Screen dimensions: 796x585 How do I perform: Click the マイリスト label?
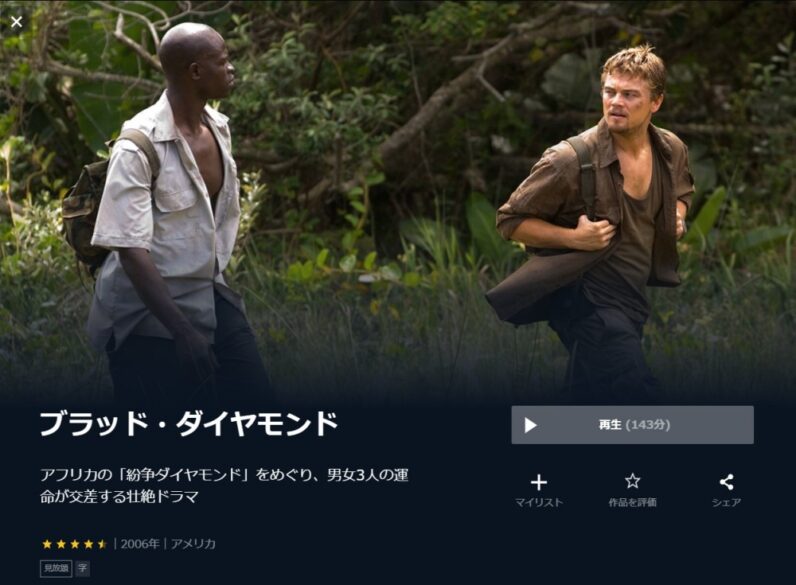(539, 502)
